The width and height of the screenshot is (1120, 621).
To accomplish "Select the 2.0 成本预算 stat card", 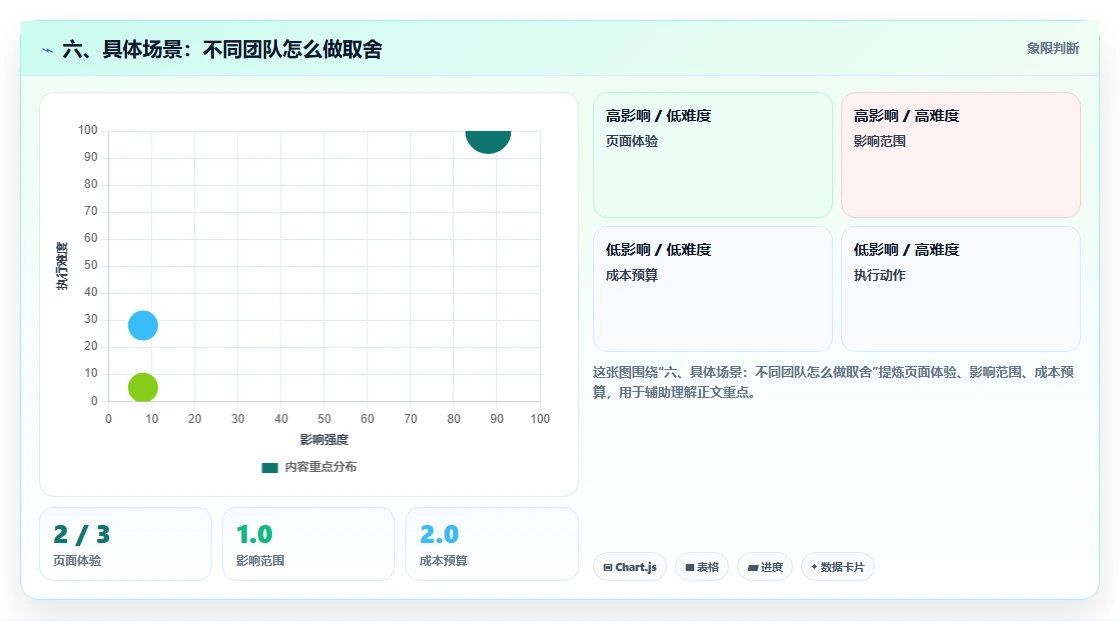I will (x=491, y=544).
